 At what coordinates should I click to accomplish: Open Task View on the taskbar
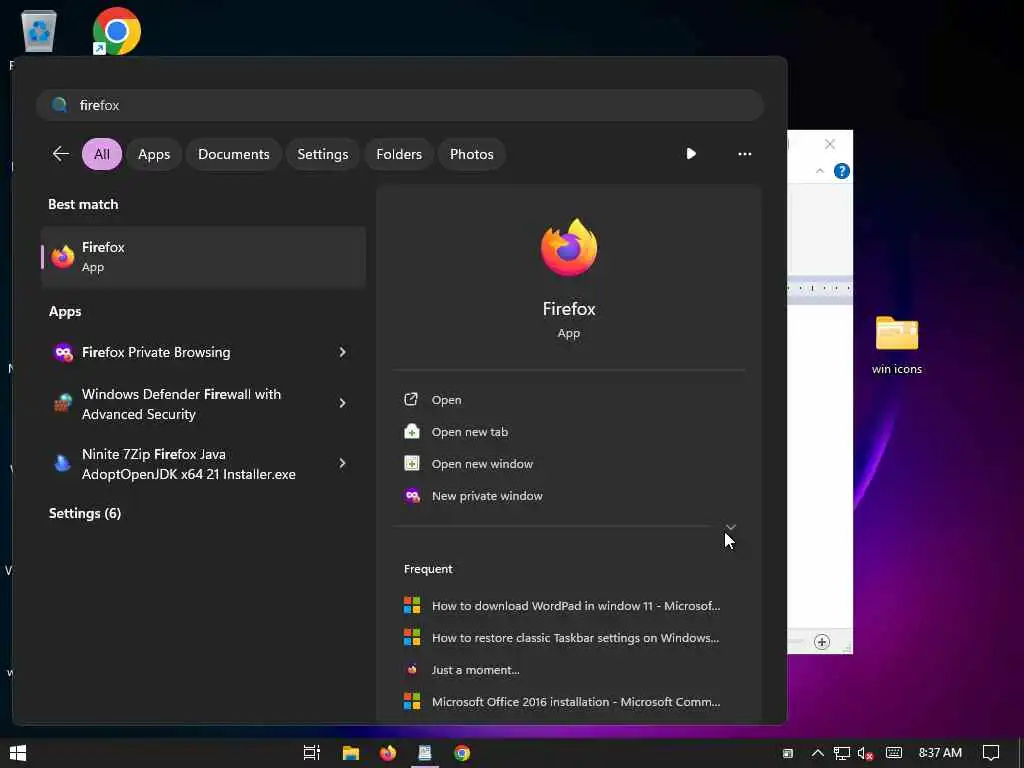pyautogui.click(x=312, y=753)
